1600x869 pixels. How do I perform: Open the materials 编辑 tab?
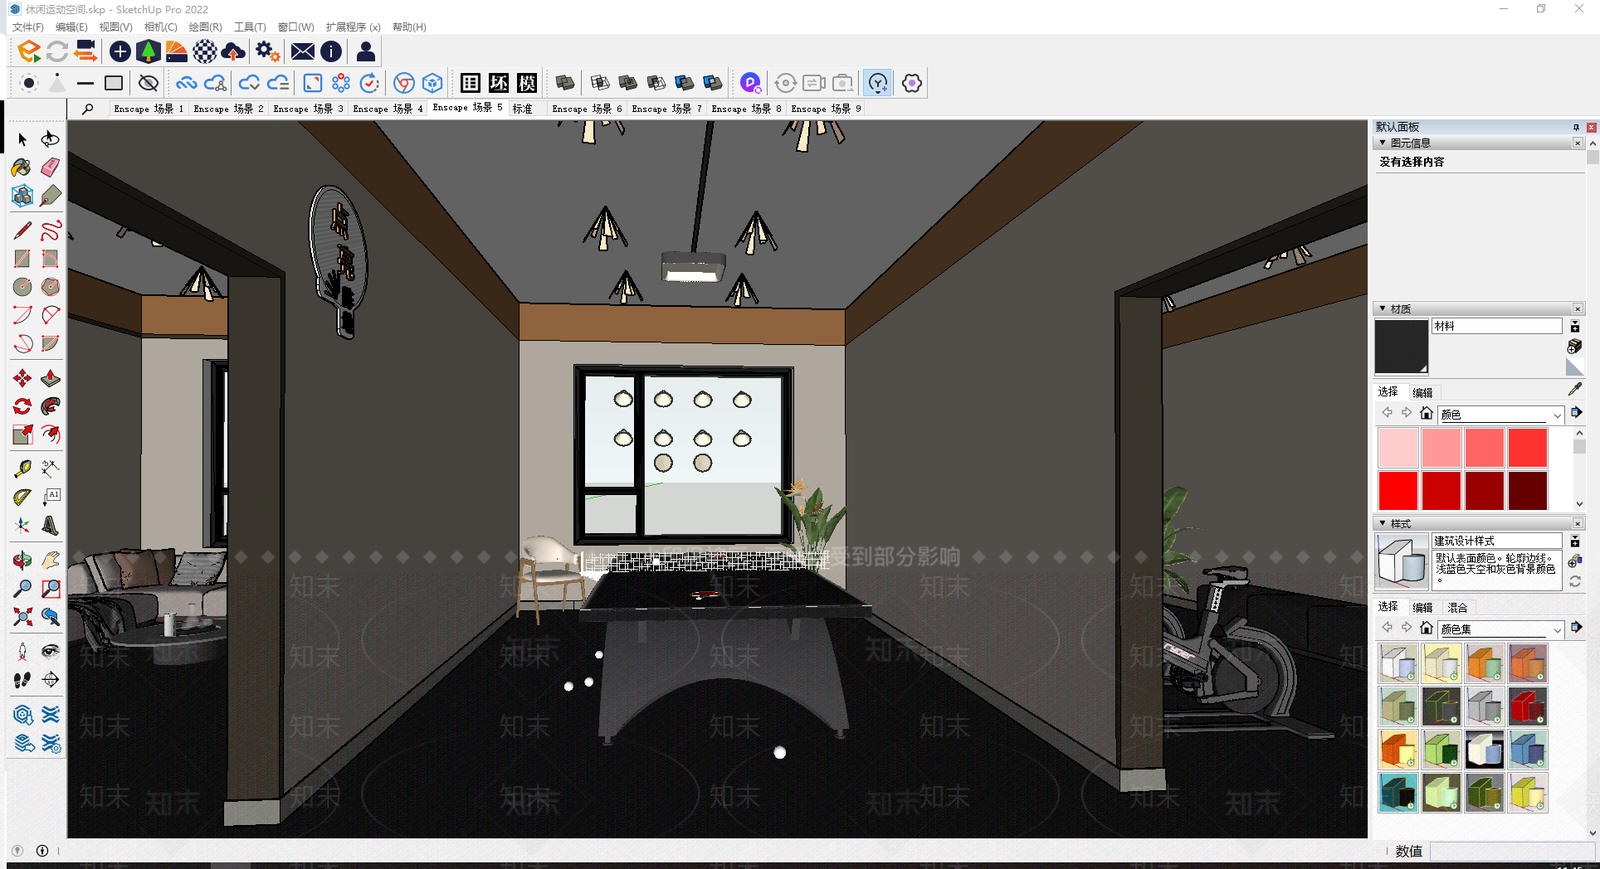[x=1423, y=392]
